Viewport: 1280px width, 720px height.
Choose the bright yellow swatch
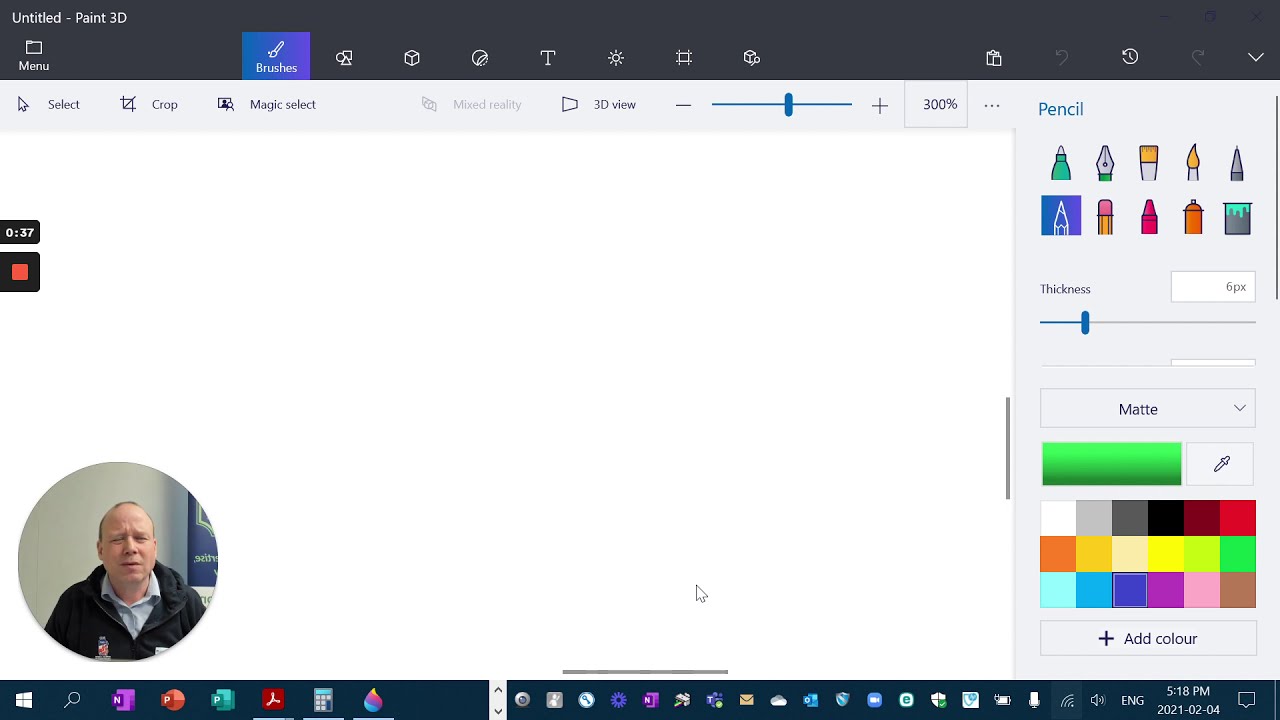(1166, 554)
